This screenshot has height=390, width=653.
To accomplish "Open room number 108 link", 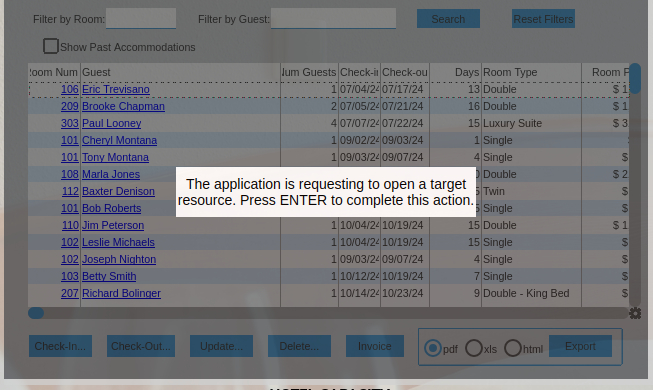I will (x=70, y=174).
